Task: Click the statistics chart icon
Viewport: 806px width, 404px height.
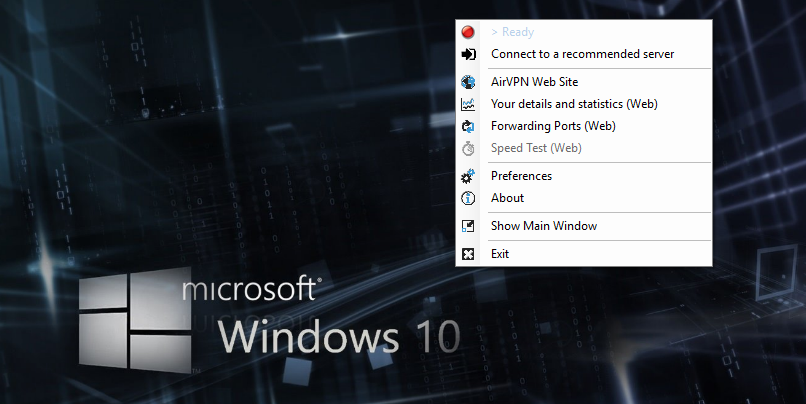Action: [468, 104]
